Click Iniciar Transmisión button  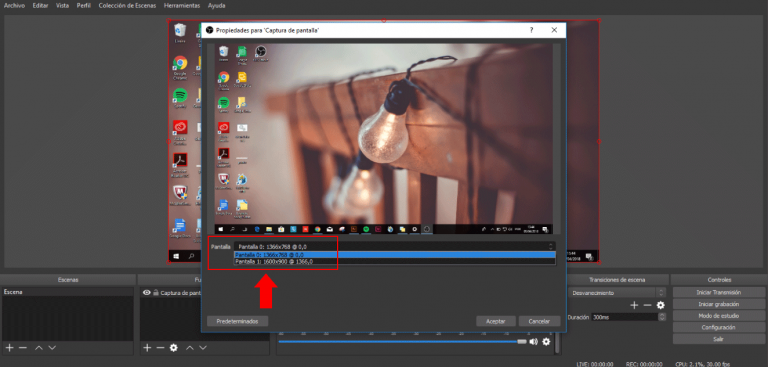point(719,292)
